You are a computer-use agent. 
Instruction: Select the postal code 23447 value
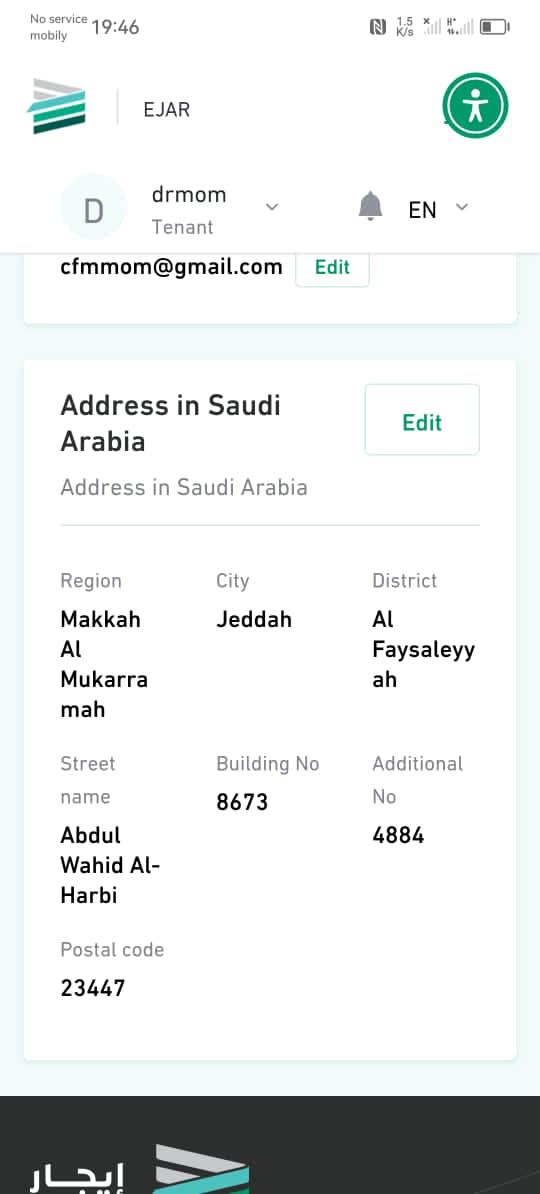93,988
